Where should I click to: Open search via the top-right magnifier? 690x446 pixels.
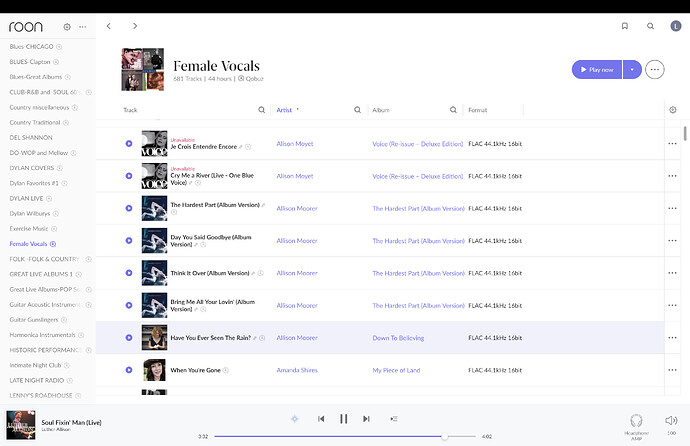[650, 26]
